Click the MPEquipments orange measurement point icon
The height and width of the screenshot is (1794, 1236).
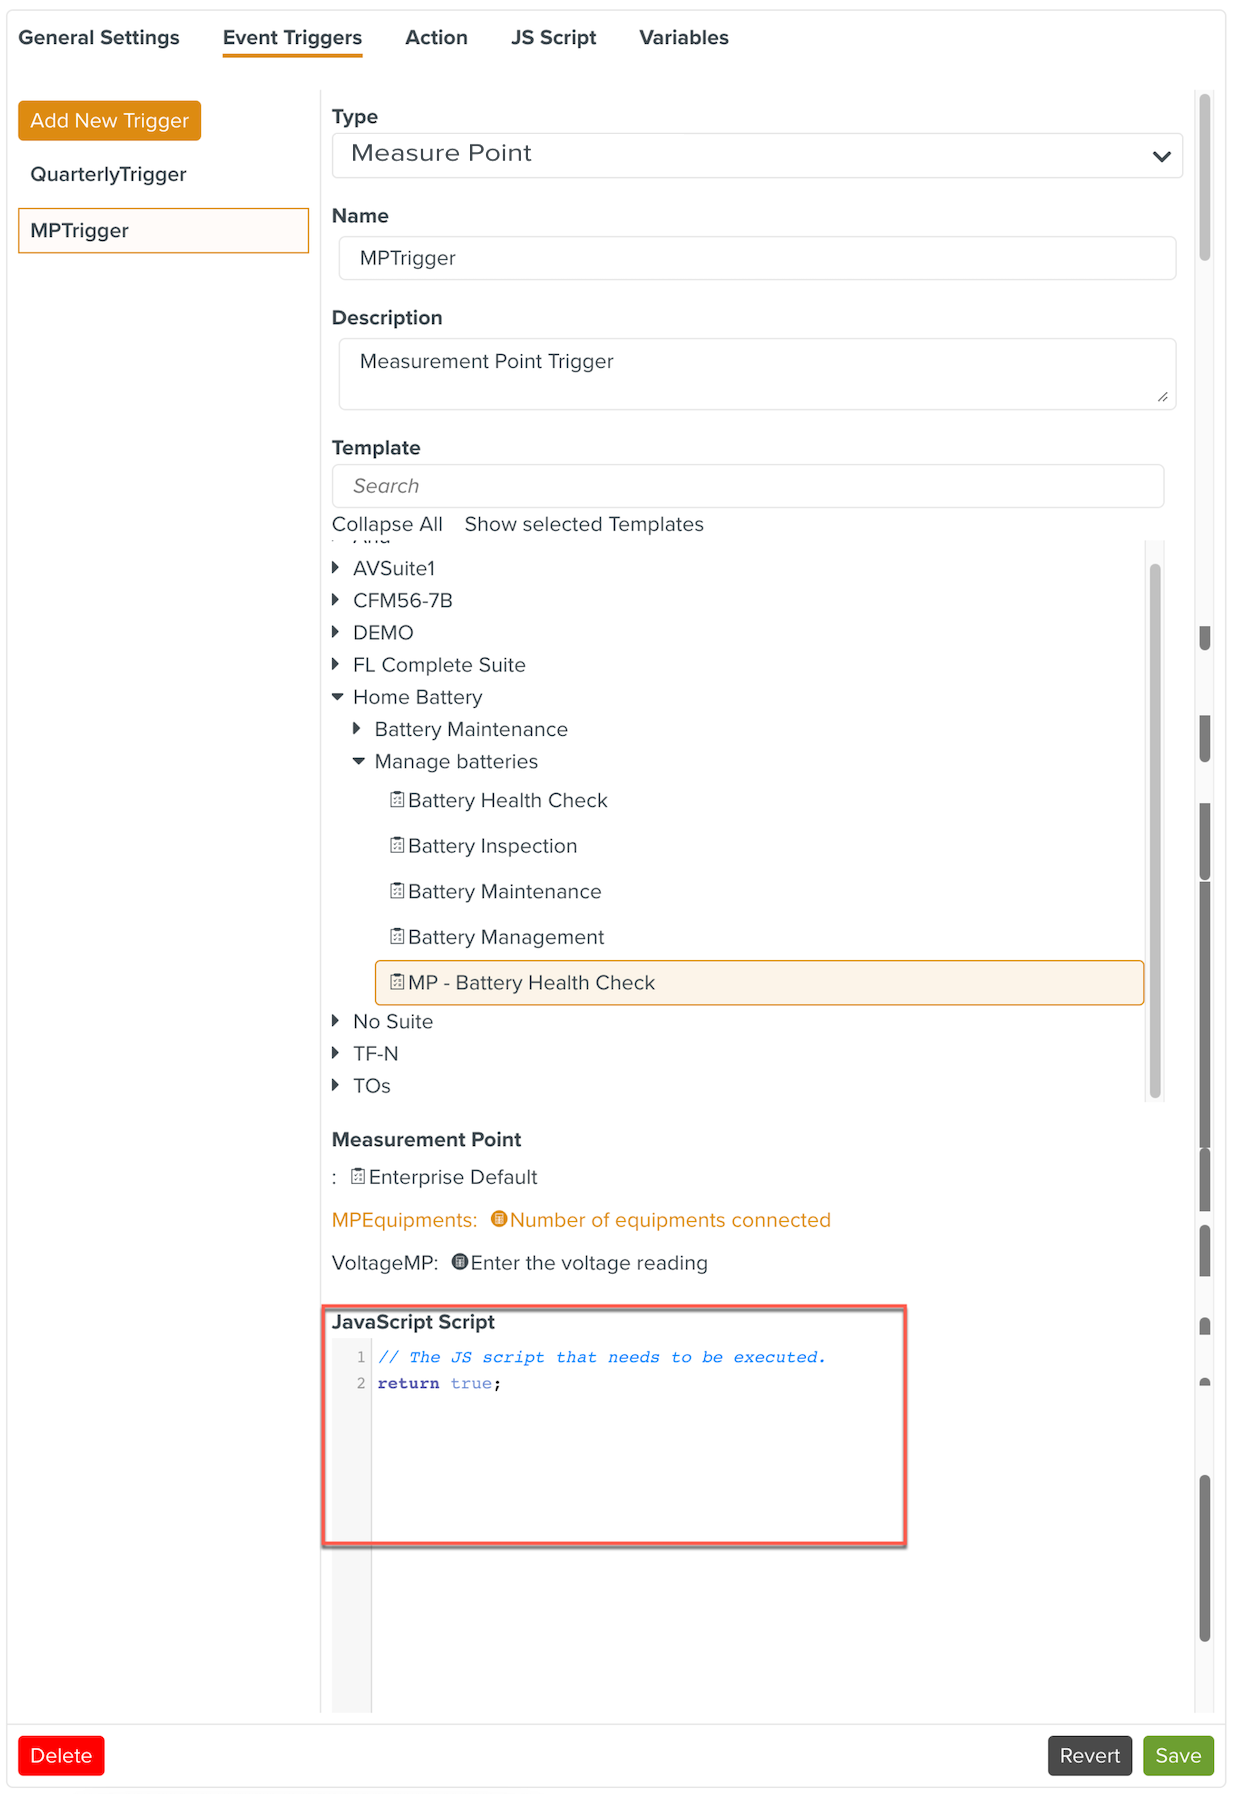[x=499, y=1220]
